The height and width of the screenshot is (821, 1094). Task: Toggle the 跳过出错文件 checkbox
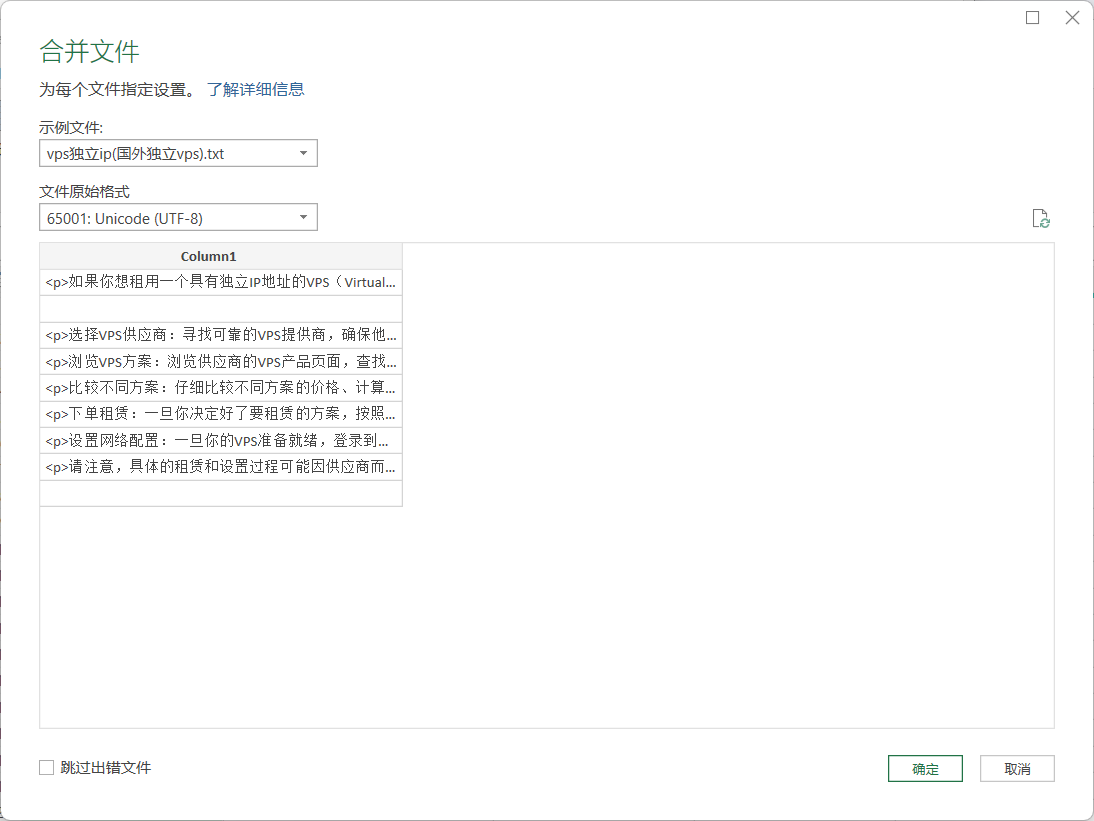pos(47,768)
